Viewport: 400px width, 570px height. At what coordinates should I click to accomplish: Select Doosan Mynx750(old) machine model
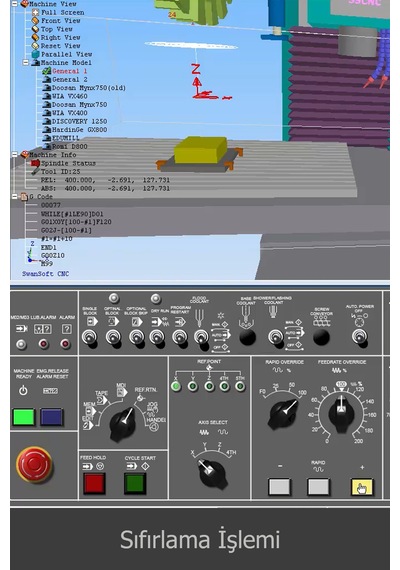[89, 88]
